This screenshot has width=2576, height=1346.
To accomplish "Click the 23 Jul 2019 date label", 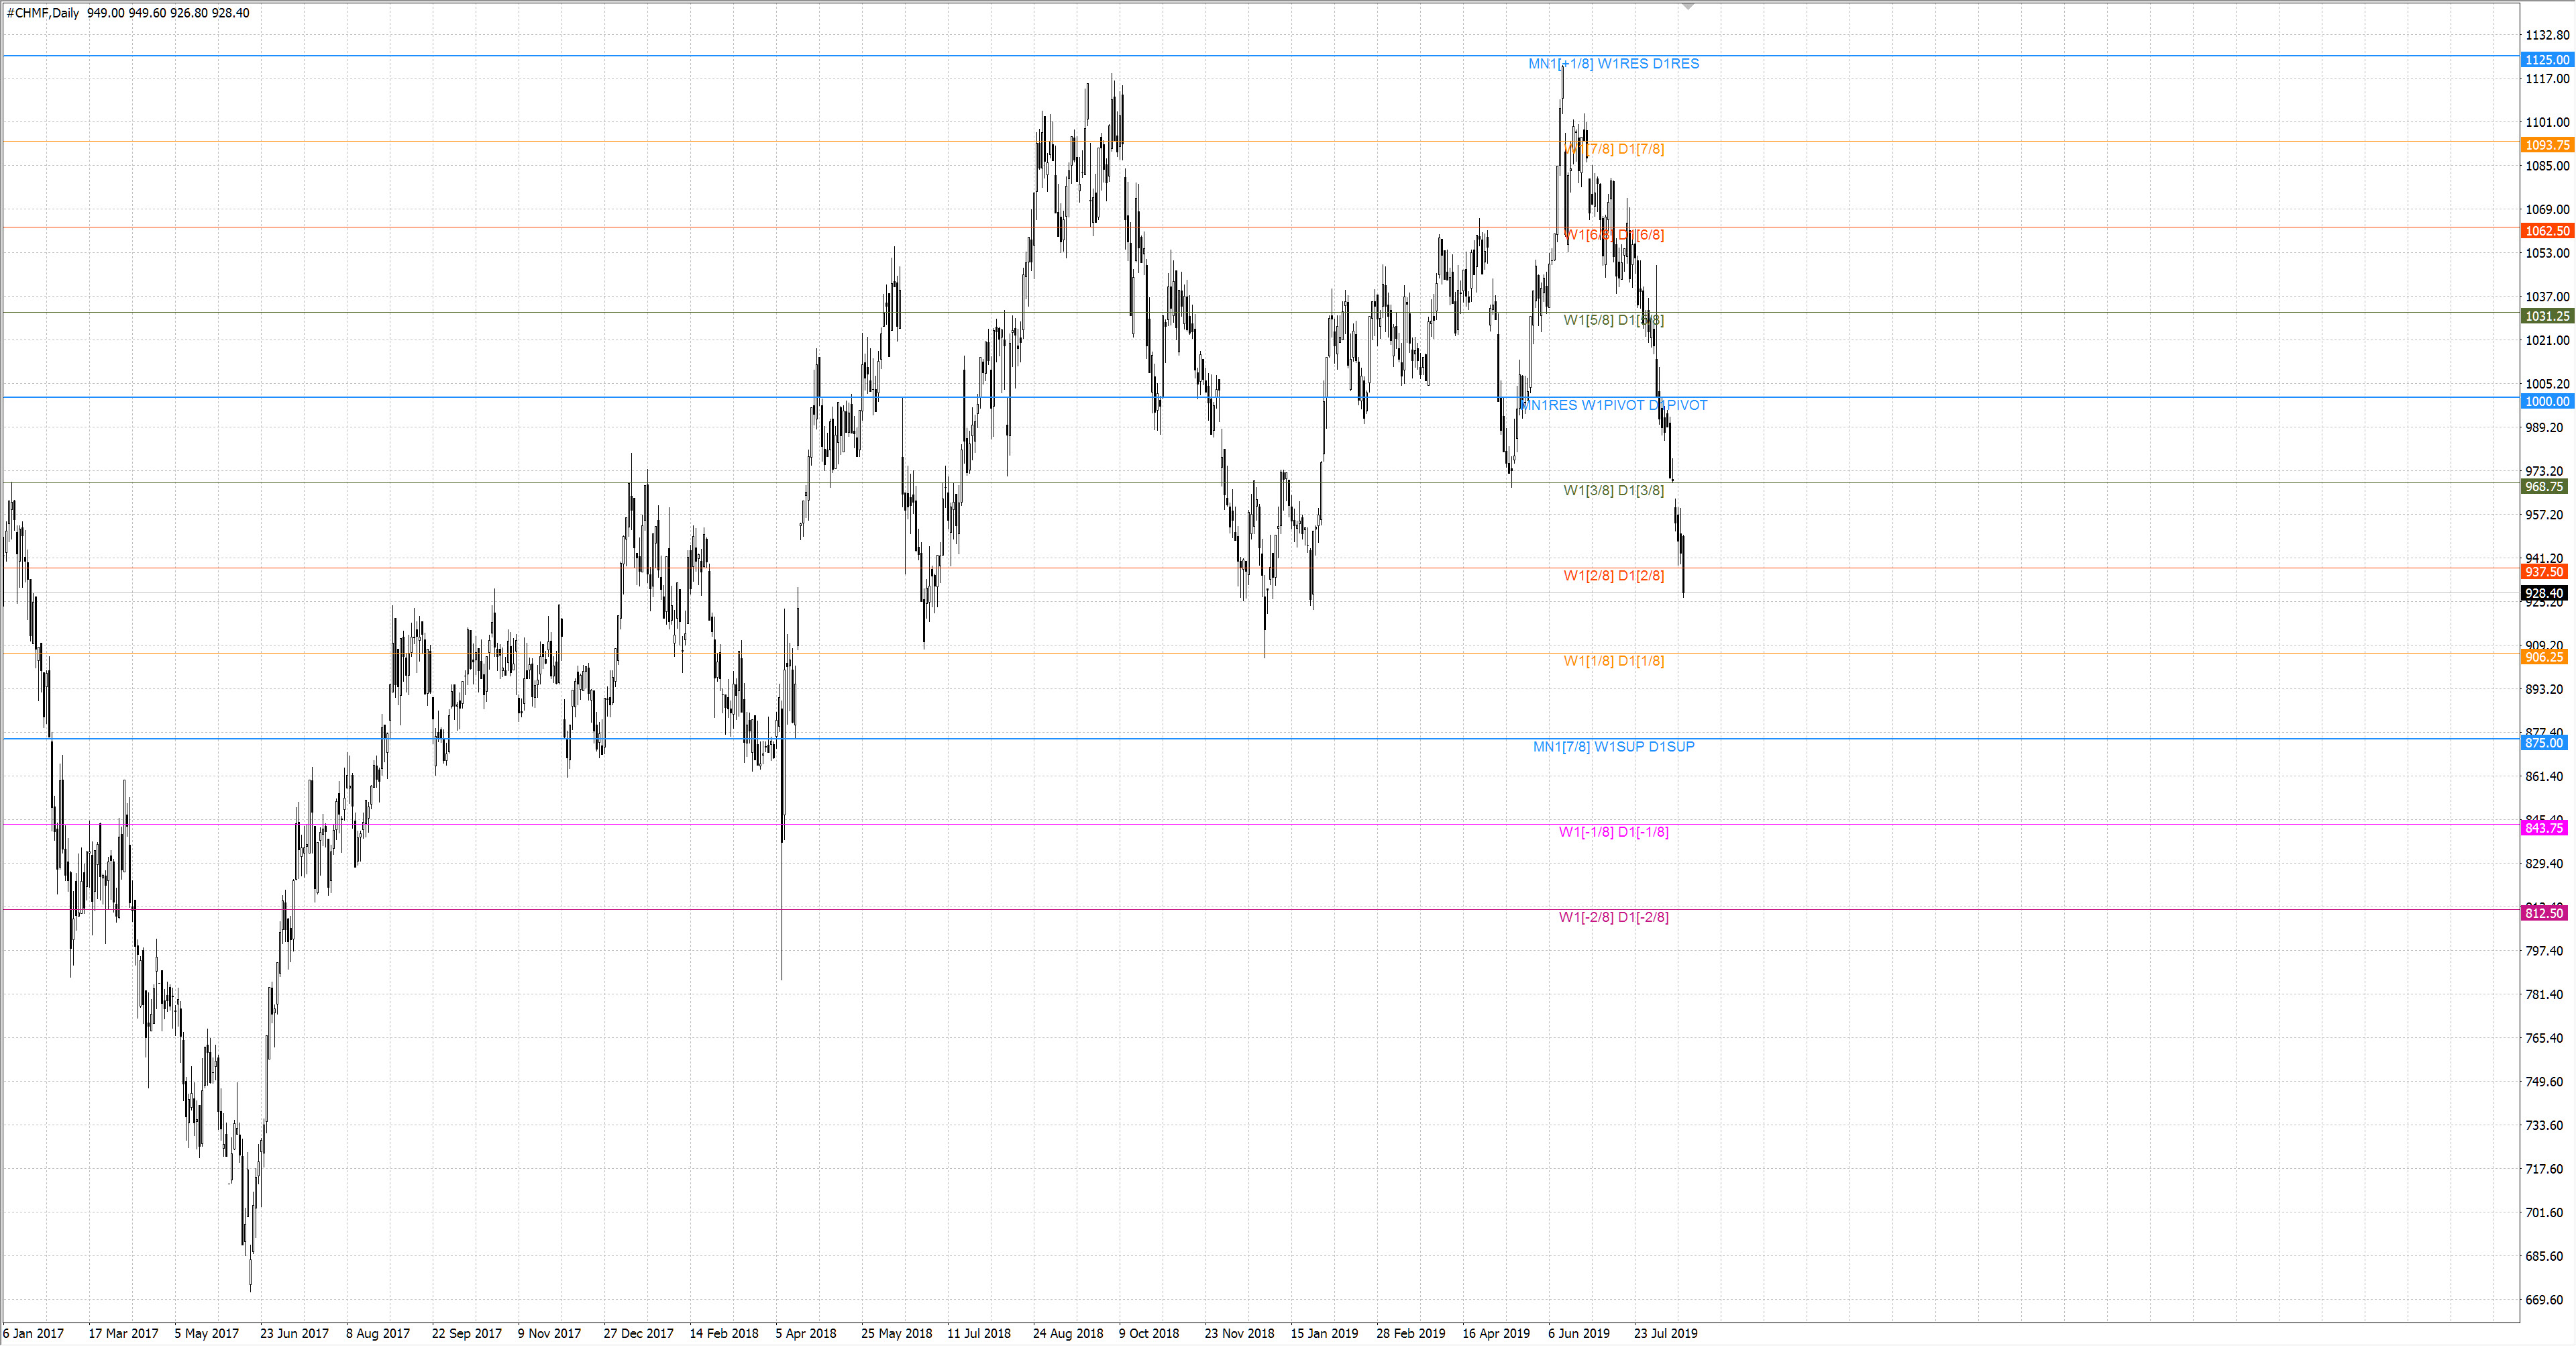I will [x=1665, y=1333].
